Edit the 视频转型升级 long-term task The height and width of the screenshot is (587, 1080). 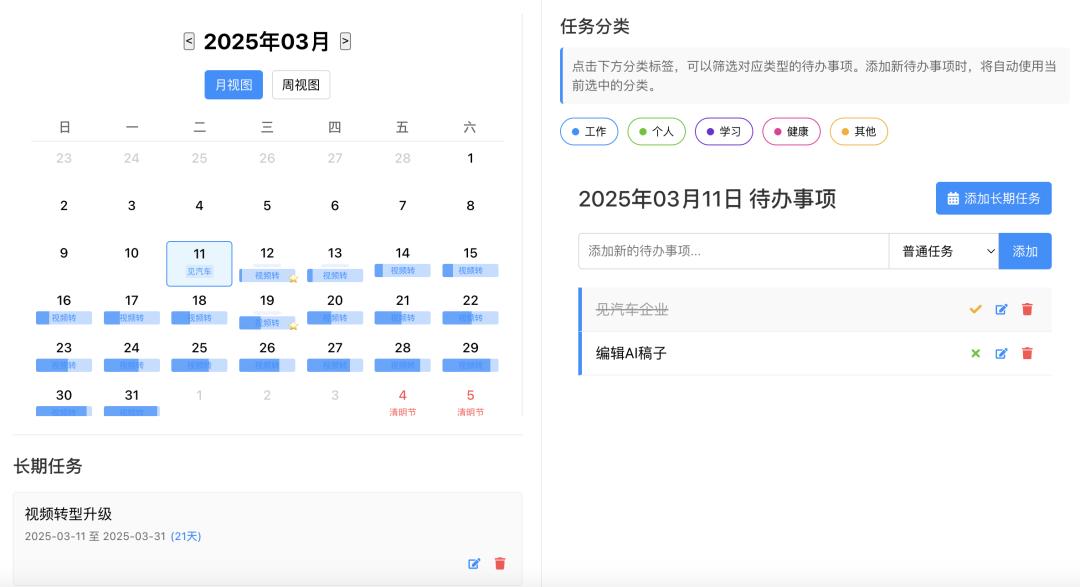pyautogui.click(x=474, y=564)
